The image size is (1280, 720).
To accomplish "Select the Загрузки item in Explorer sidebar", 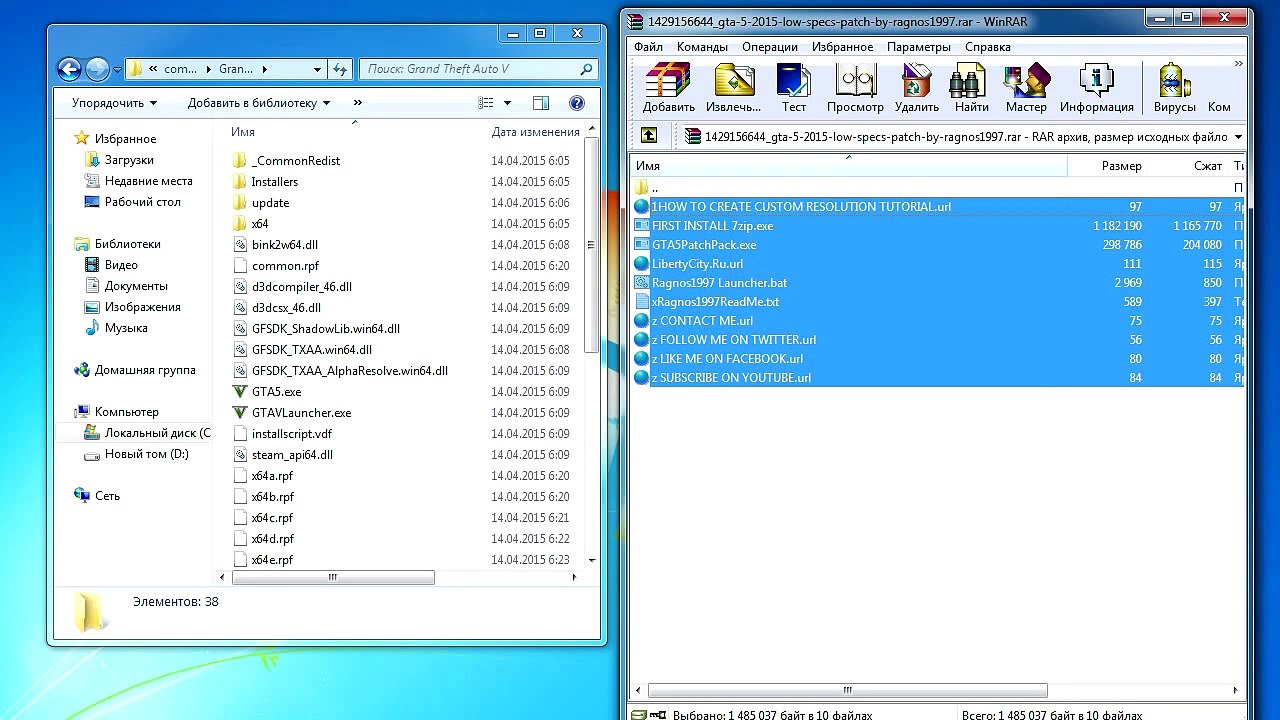I will coord(129,160).
